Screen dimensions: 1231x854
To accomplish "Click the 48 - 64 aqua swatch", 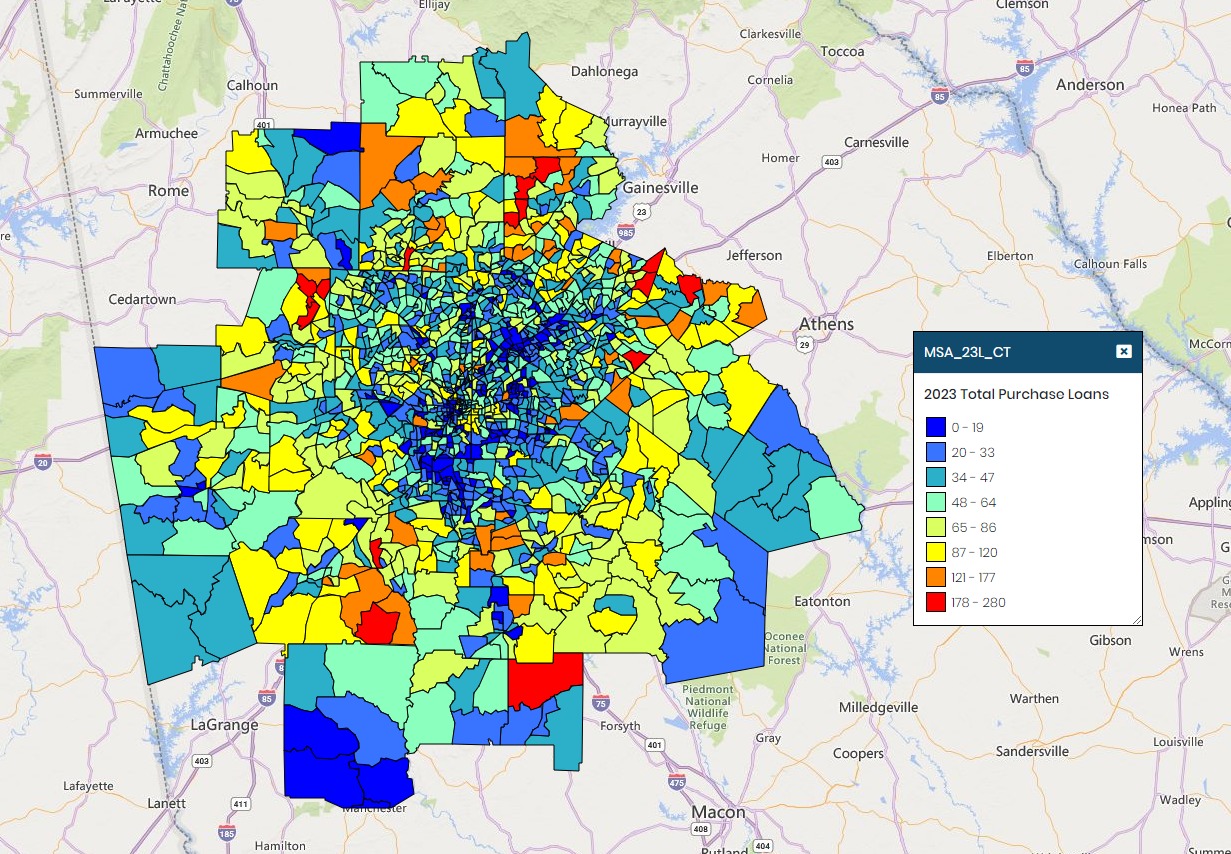I will [x=936, y=502].
